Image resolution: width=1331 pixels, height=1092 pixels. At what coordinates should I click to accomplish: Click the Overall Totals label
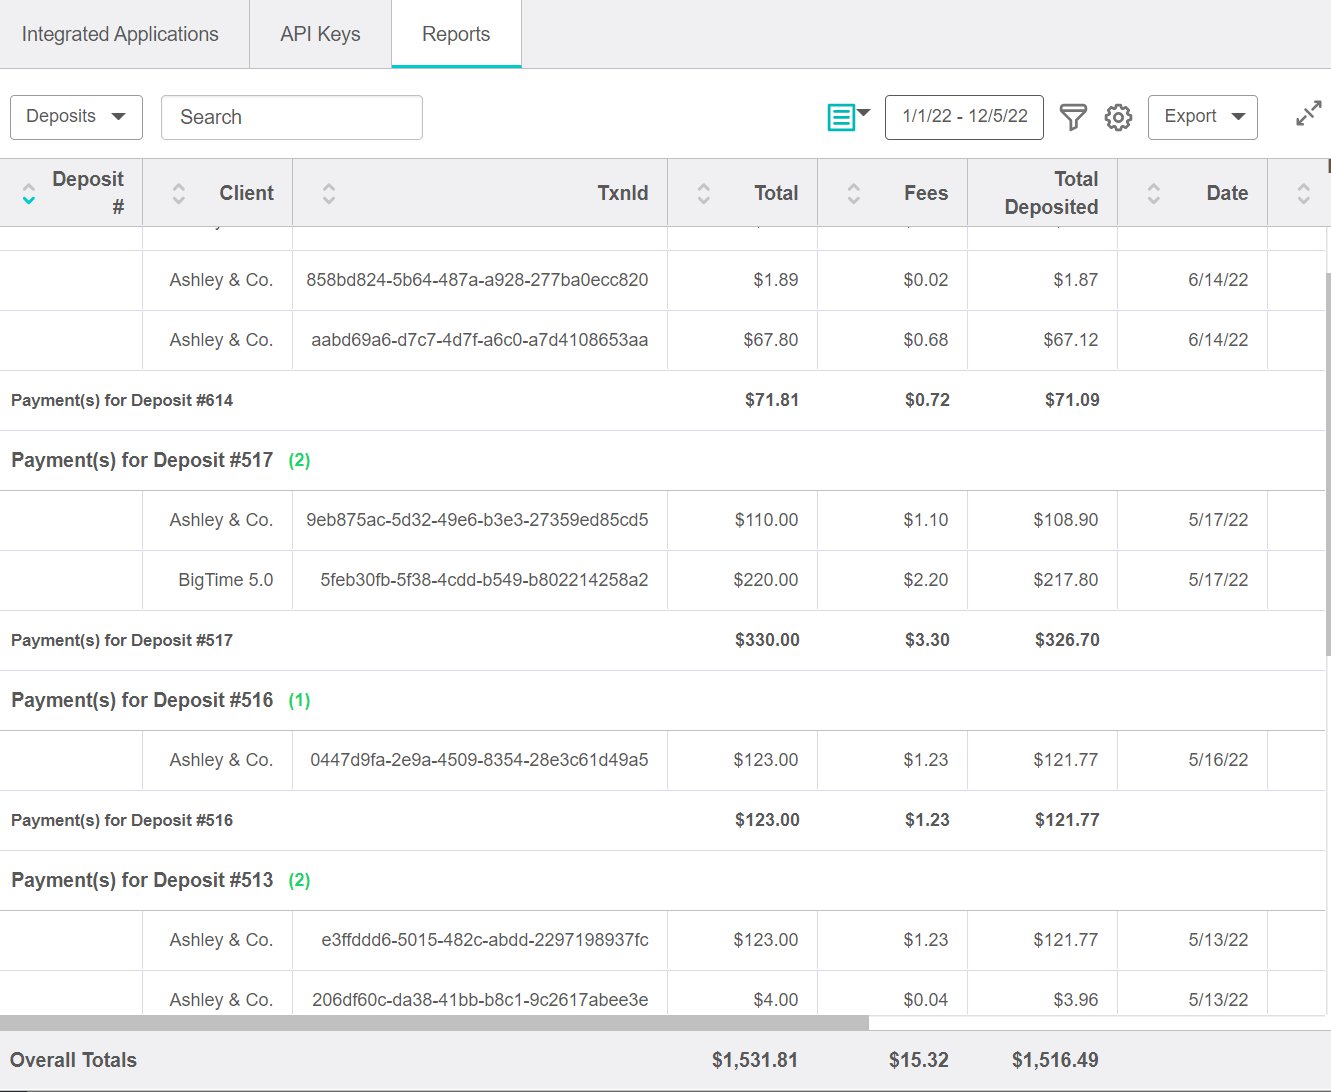click(x=73, y=1060)
